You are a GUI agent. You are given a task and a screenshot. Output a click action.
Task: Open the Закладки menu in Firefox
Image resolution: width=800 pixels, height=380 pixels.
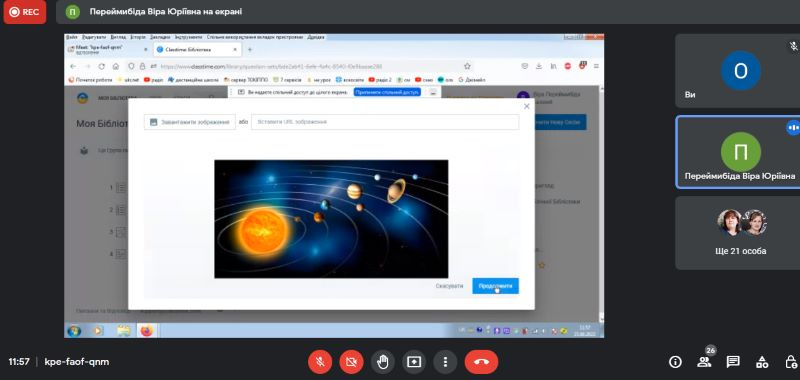click(160, 37)
